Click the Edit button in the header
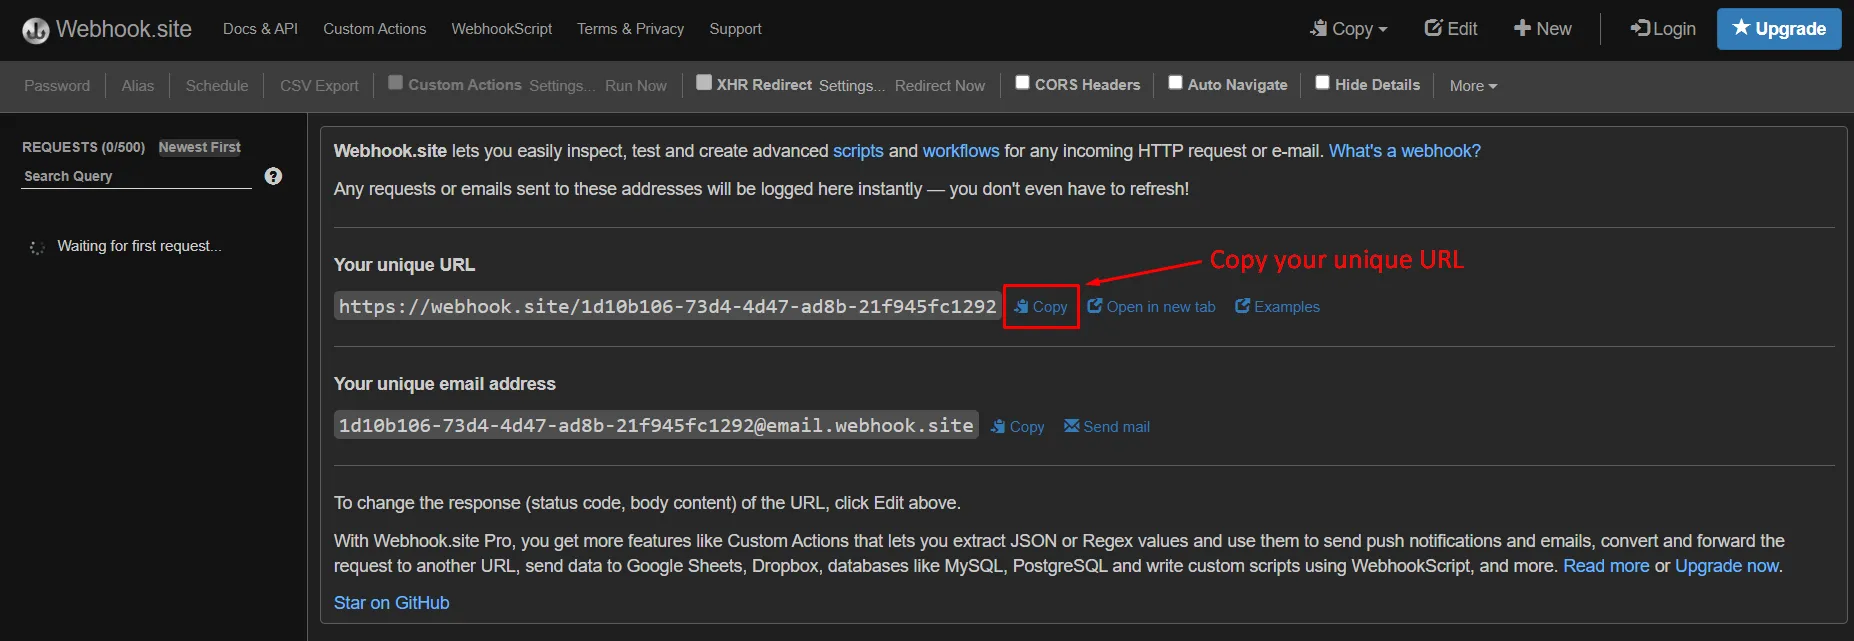1854x641 pixels. 1451,29
